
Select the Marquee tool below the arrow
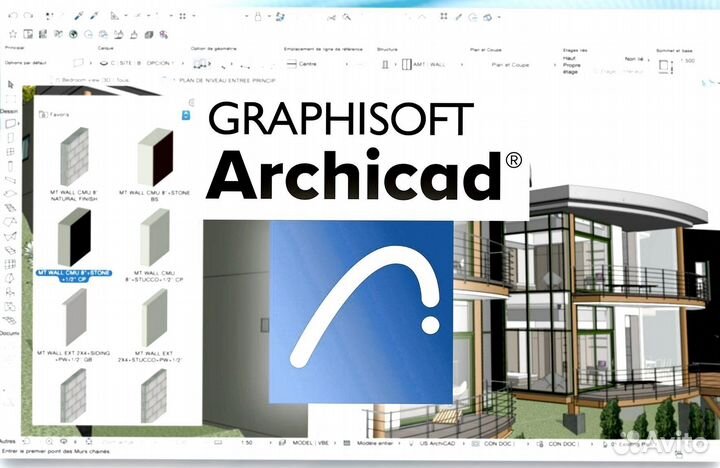[x=11, y=99]
